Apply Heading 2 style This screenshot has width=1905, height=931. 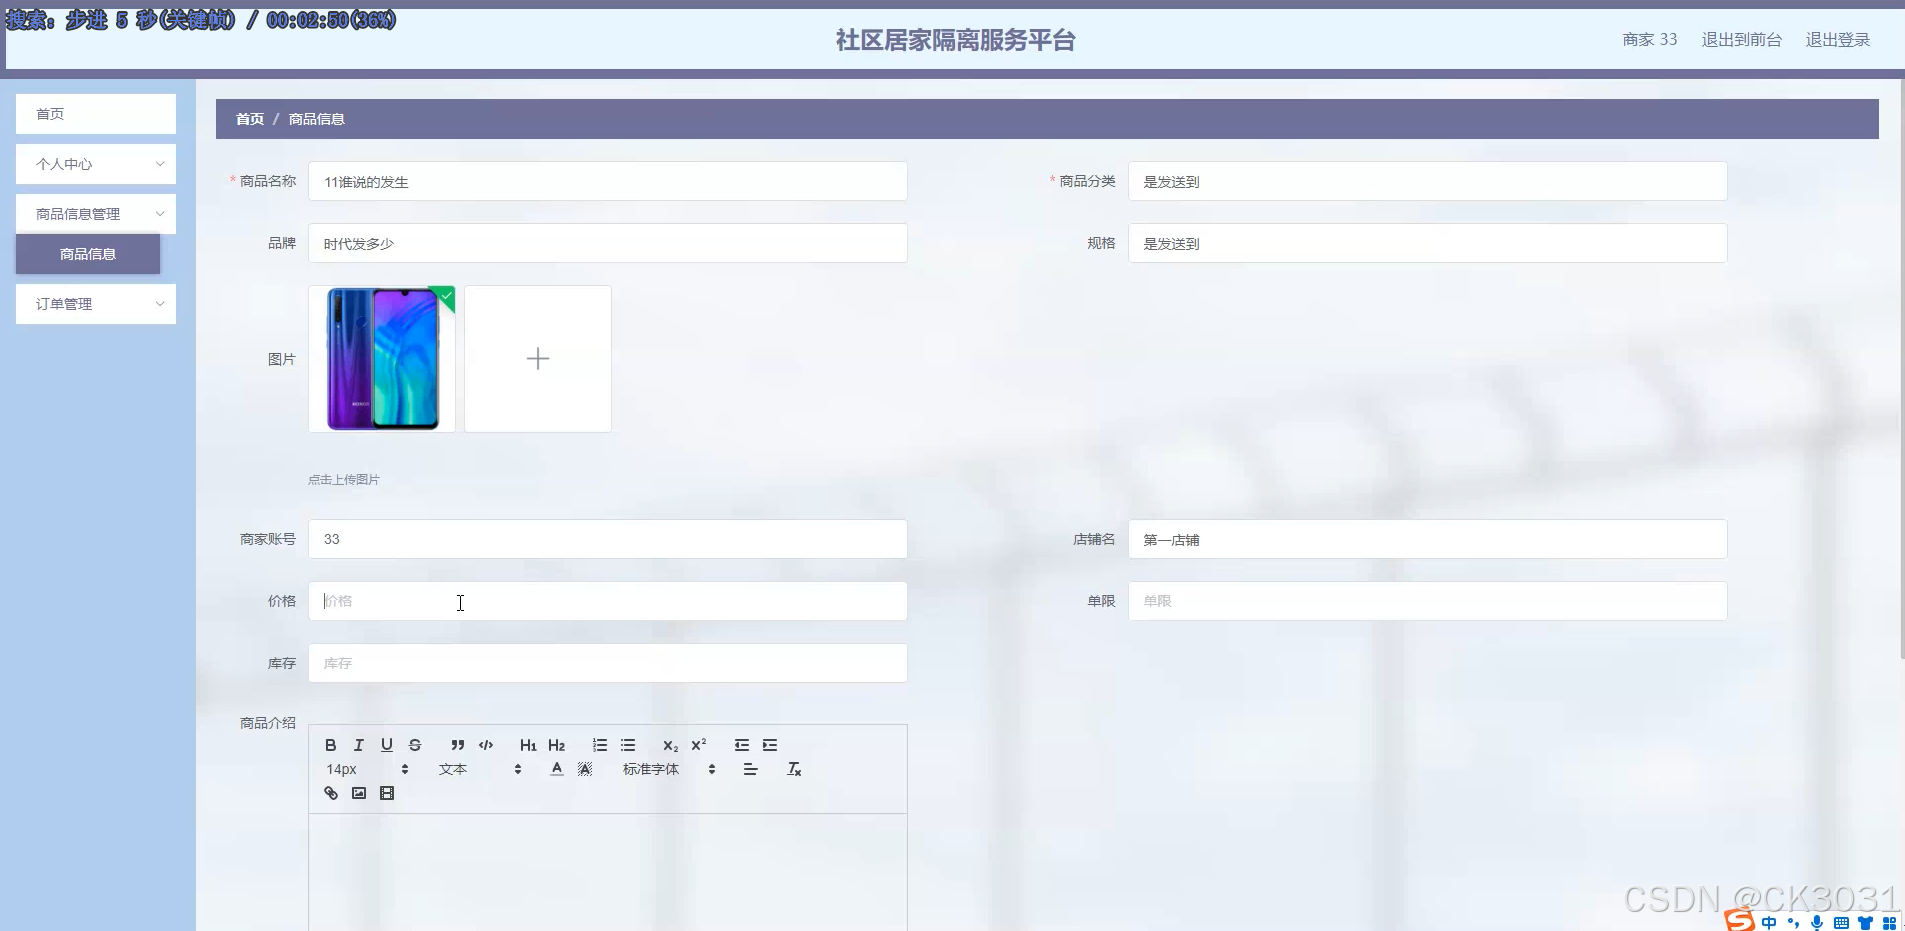pos(557,745)
